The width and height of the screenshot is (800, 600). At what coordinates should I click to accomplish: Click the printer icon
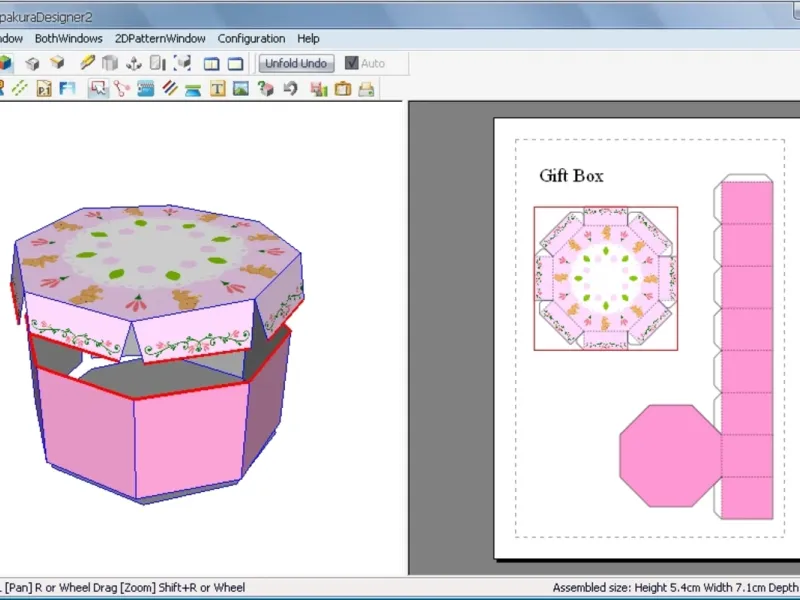pos(366,89)
